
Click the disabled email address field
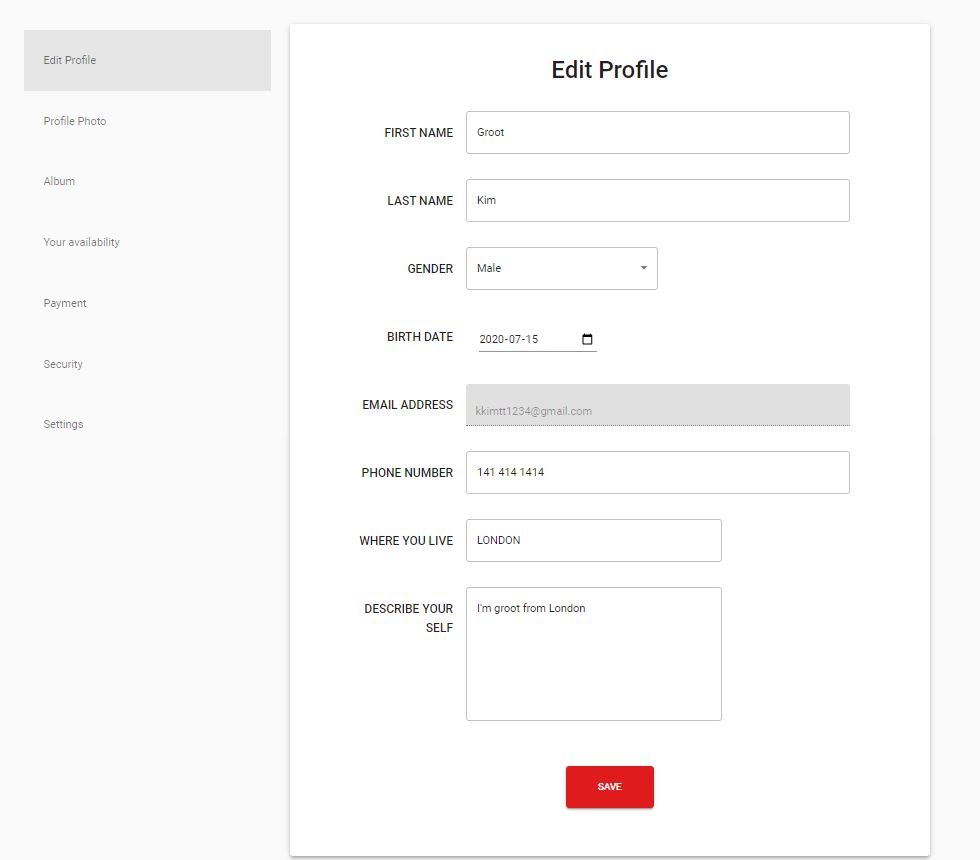(658, 405)
